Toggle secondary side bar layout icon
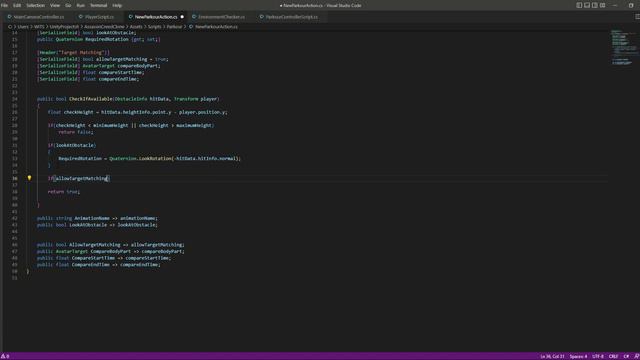Screen dimensions: 640x360 click(594, 5)
